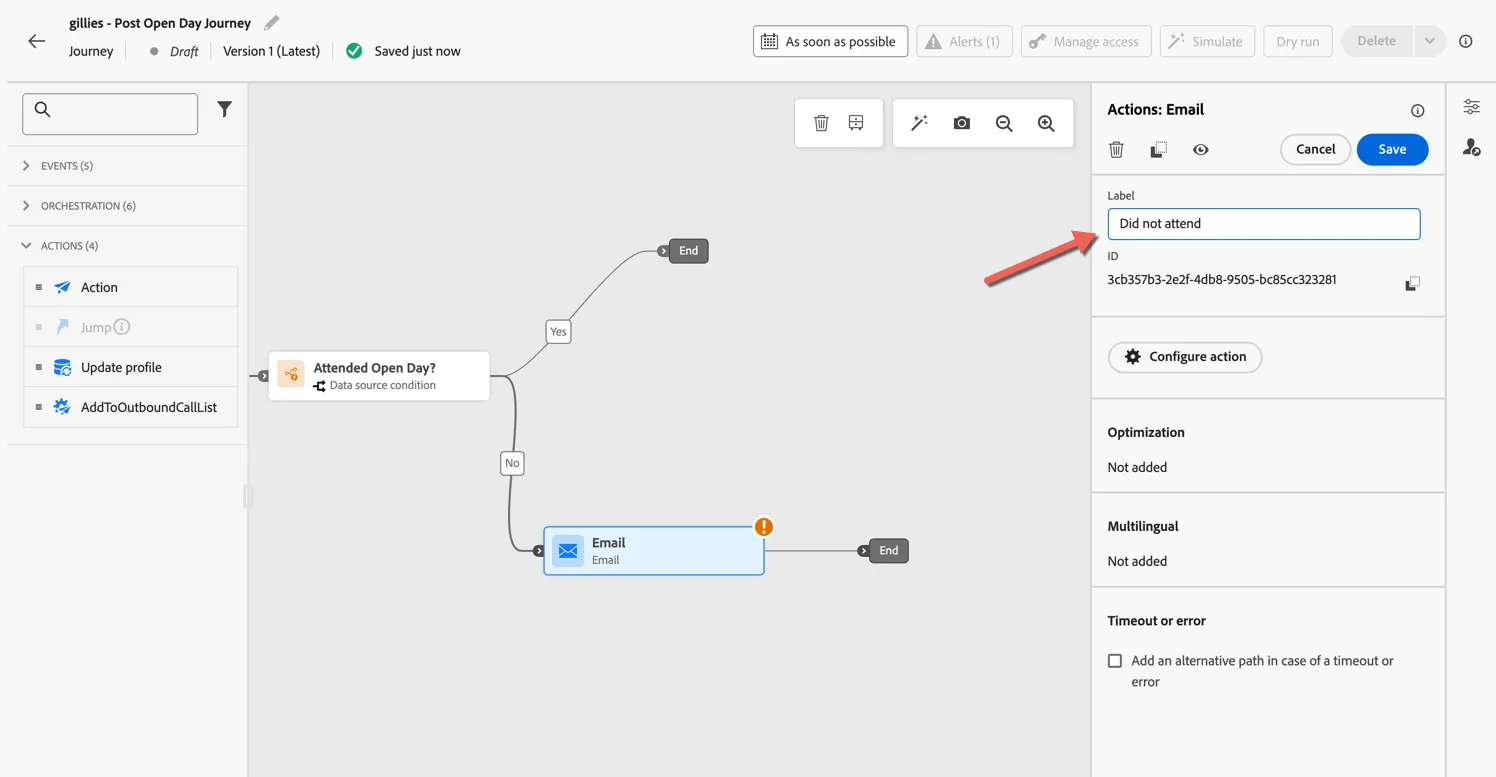
Task: Open the settings sliders icon in right rail
Action: pos(1471,107)
